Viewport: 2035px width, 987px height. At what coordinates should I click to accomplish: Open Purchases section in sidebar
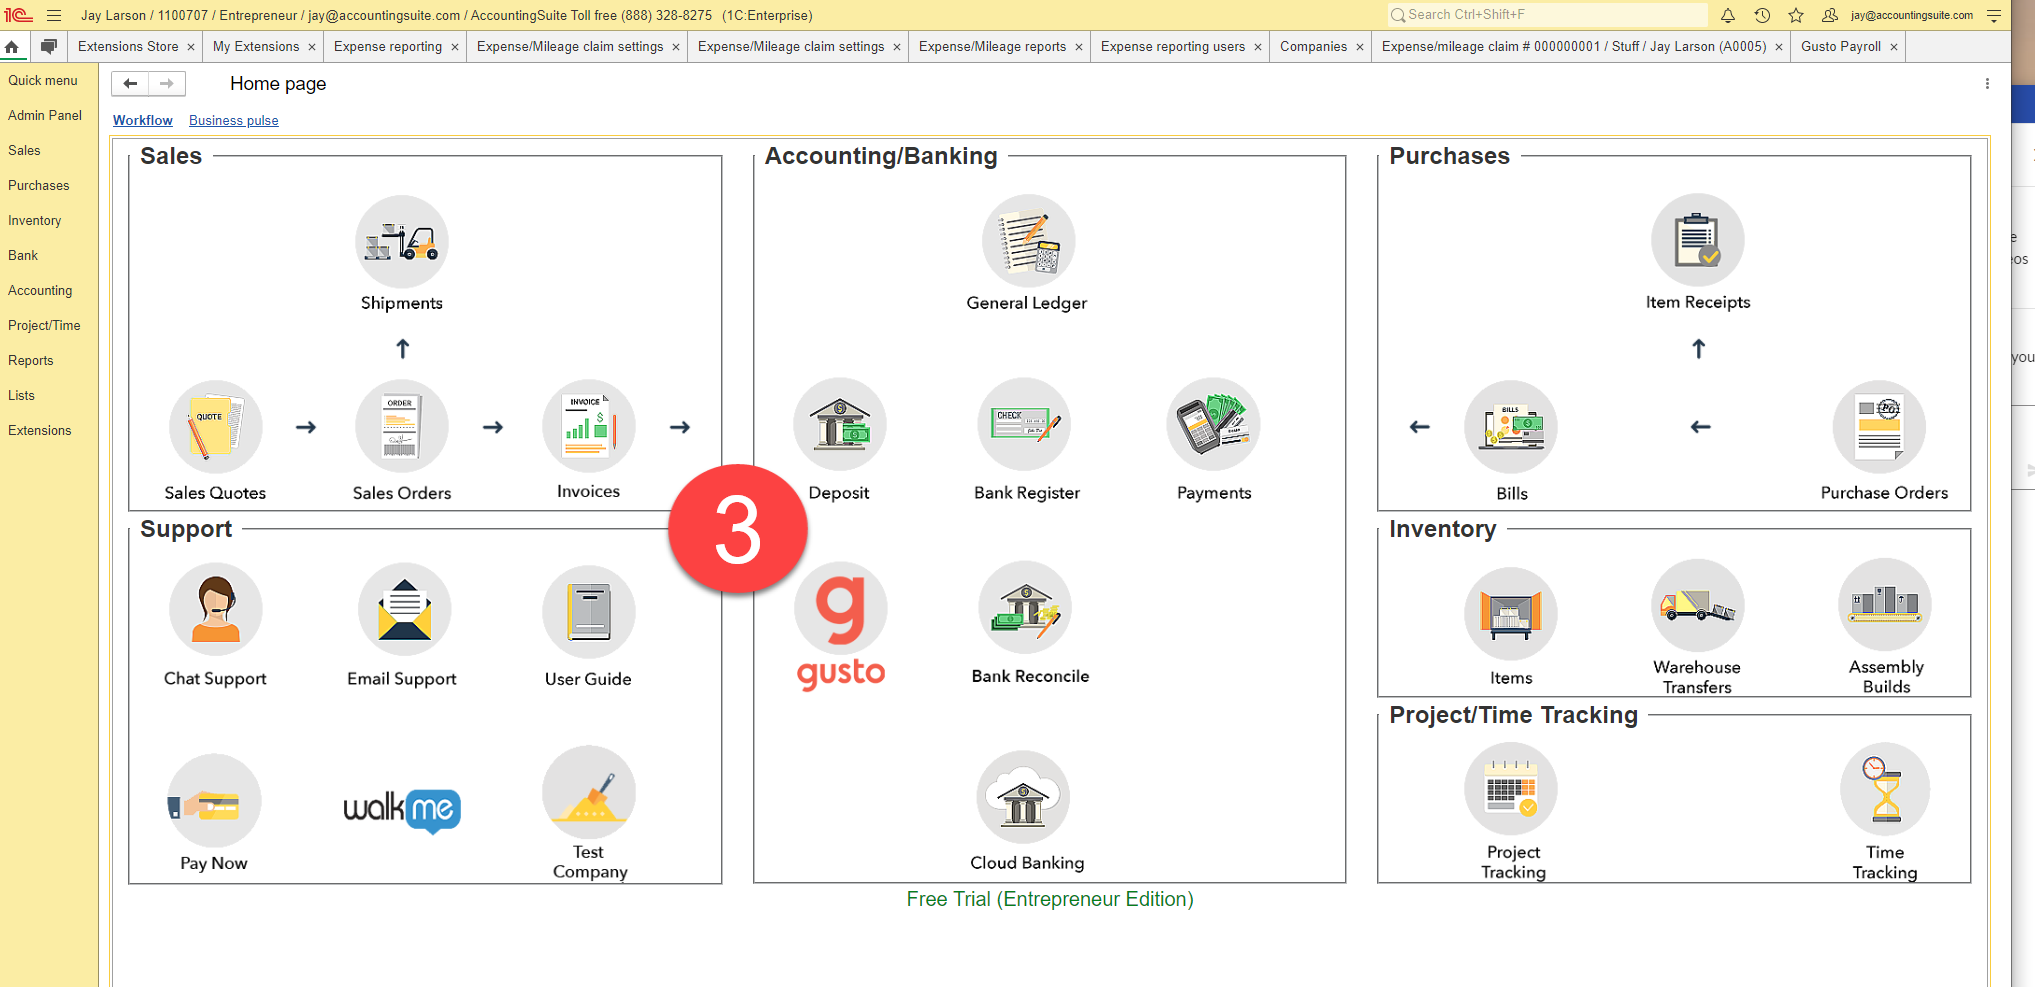(x=39, y=185)
